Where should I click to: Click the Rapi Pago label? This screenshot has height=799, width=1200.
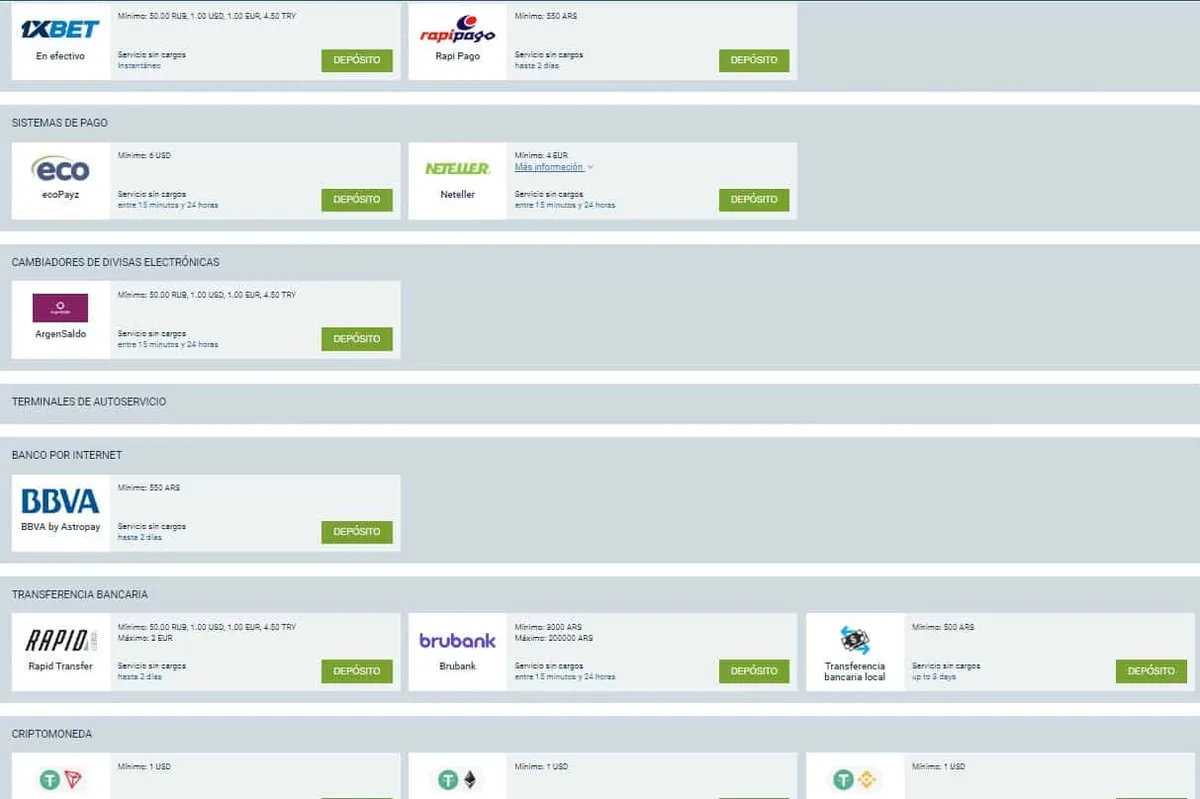point(457,56)
